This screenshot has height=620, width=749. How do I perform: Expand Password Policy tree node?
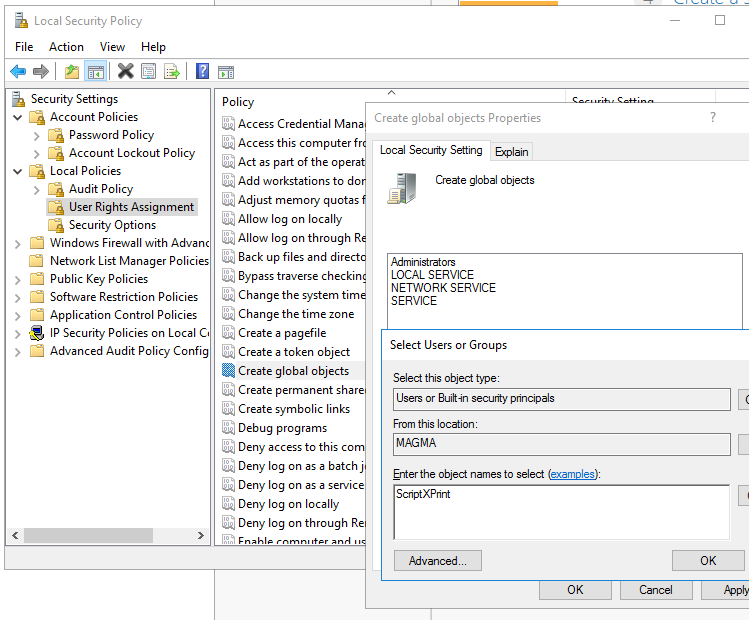pos(37,135)
